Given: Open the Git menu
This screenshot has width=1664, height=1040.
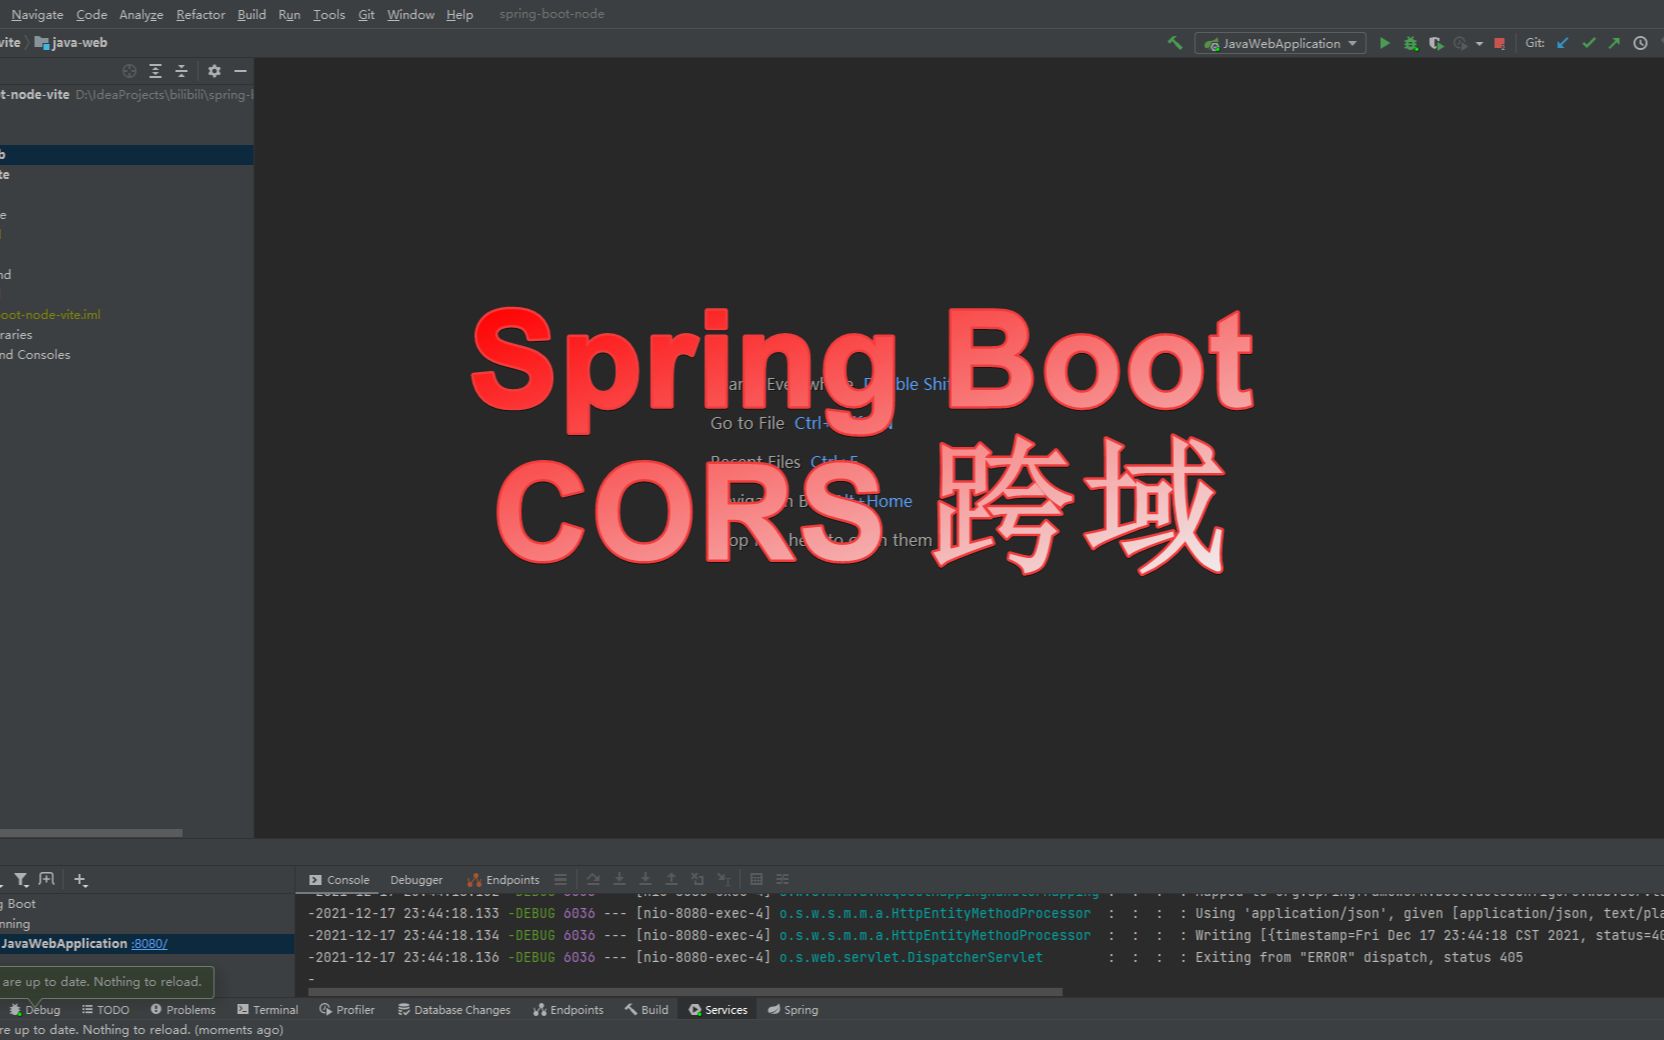Looking at the screenshot, I should (366, 14).
